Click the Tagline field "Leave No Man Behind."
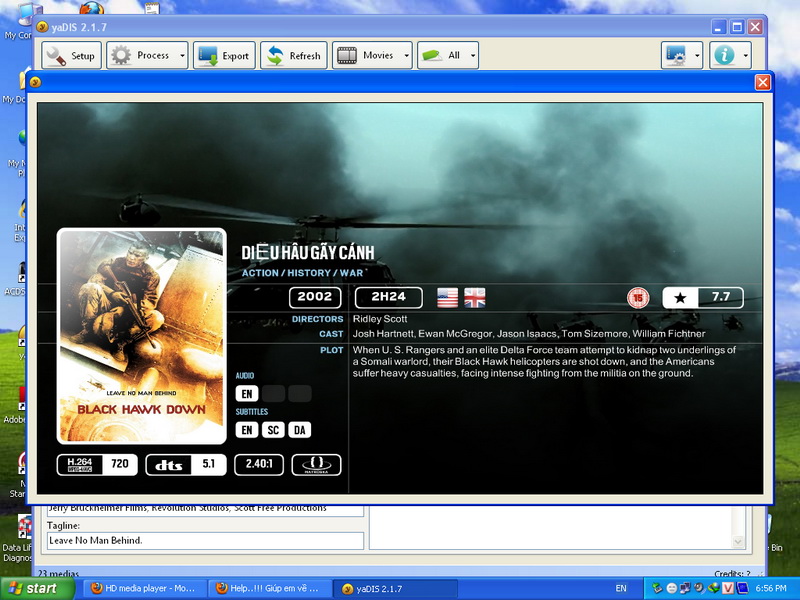The image size is (800, 600). pyautogui.click(x=205, y=540)
